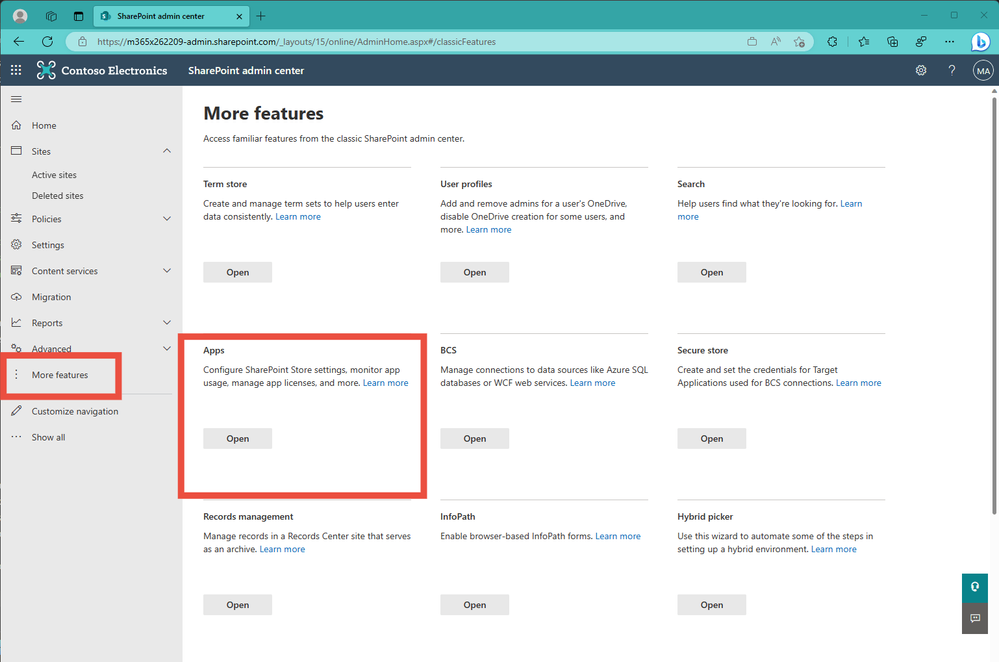This screenshot has width=999, height=662.
Task: Collapse the navigation hamburger menu
Action: click(17, 99)
